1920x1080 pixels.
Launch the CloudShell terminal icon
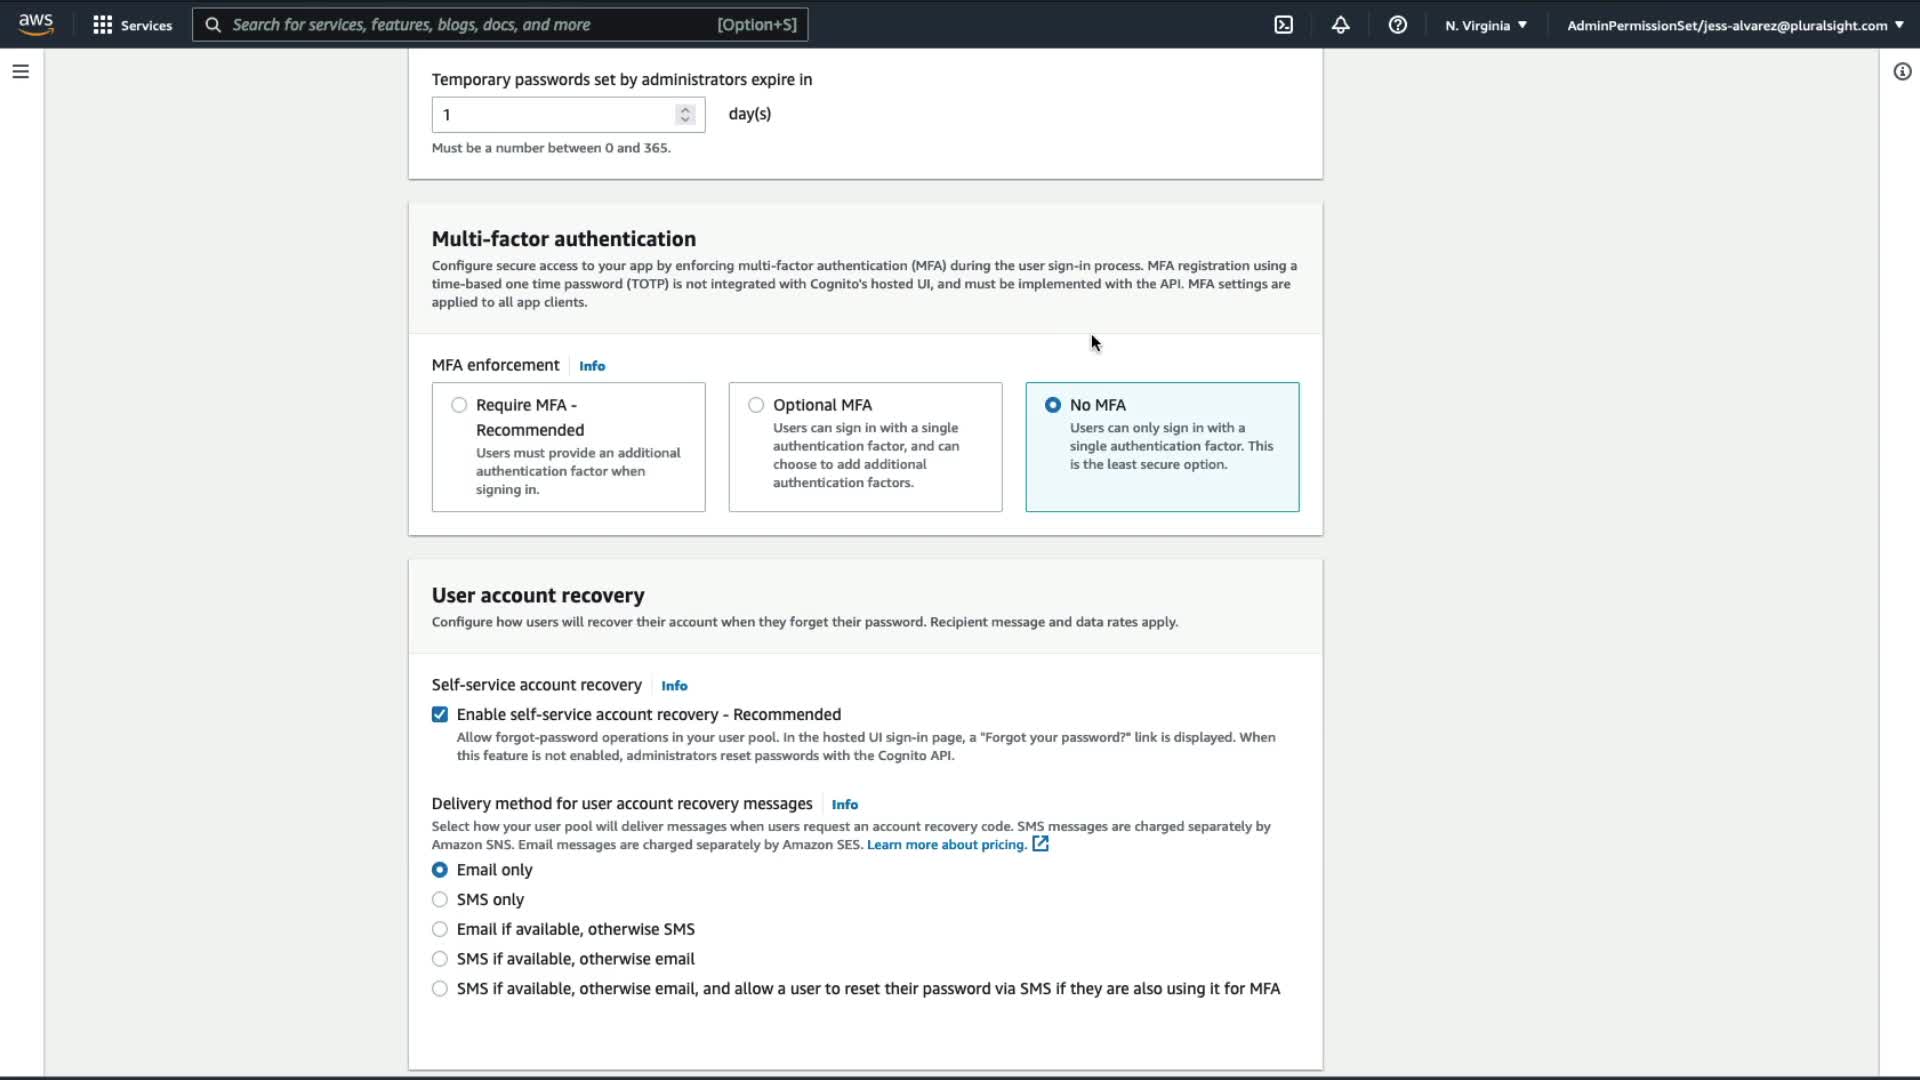(x=1283, y=25)
